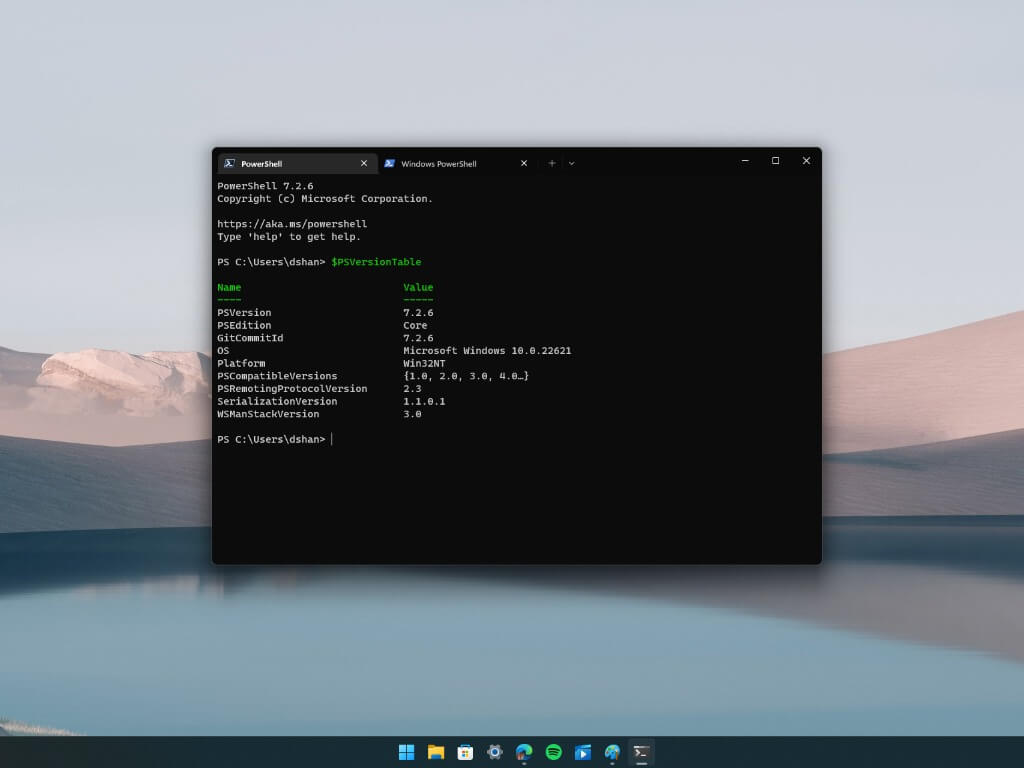Launch Spotify from the taskbar
The height and width of the screenshot is (768, 1024).
(553, 752)
